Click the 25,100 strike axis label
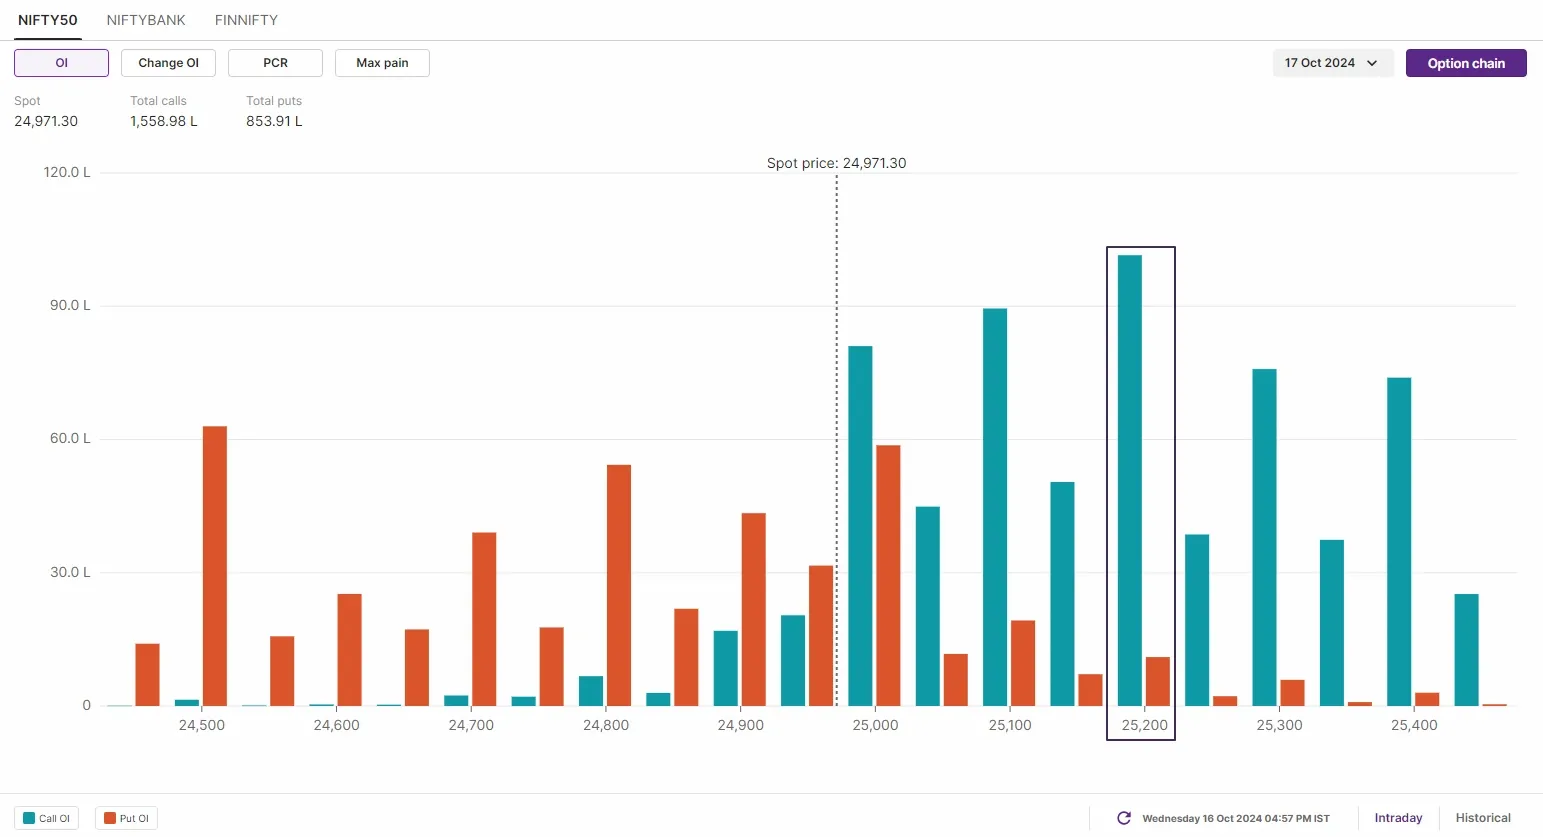Viewport: 1543px width, 837px height. click(x=1010, y=725)
